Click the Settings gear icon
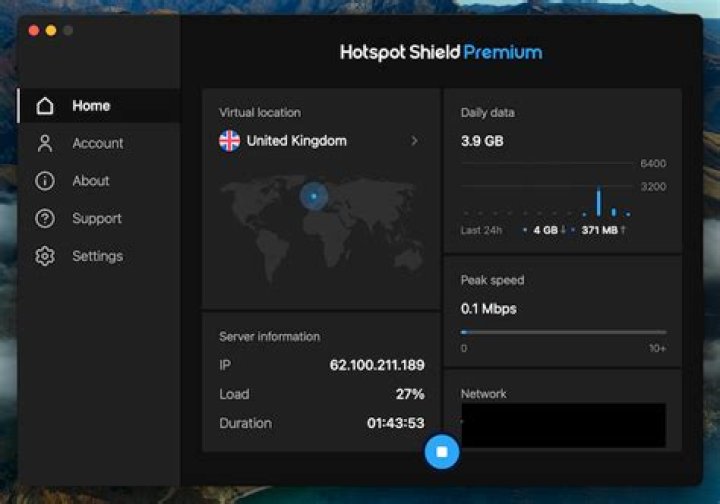 click(44, 256)
